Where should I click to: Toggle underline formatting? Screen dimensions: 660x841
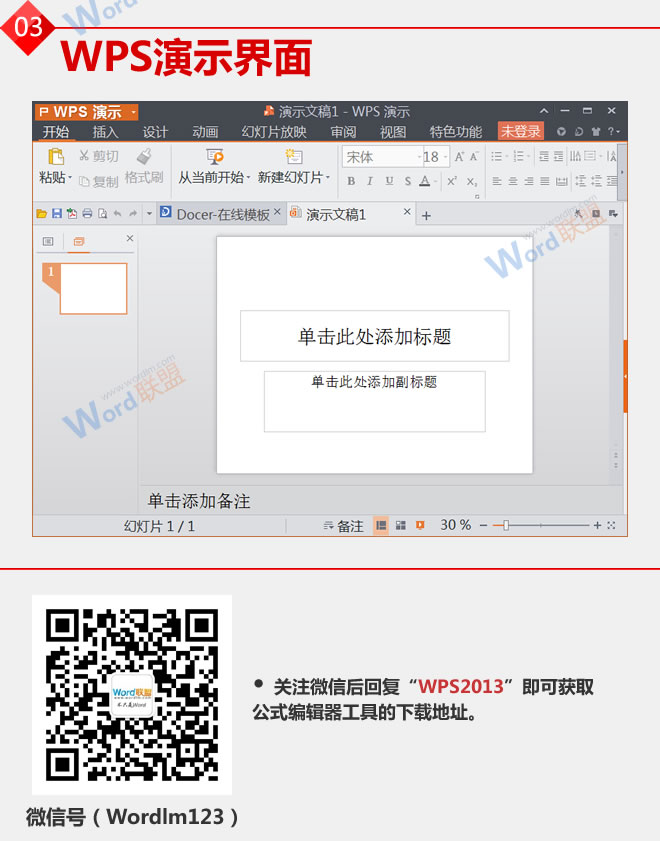pyautogui.click(x=389, y=181)
